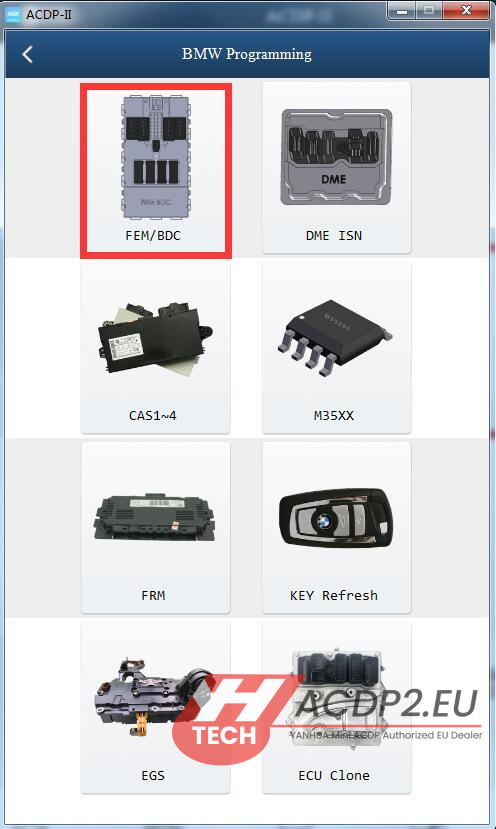Screen dimensions: 496x829
Task: Open the FEM/BDC module image
Action: [156, 156]
